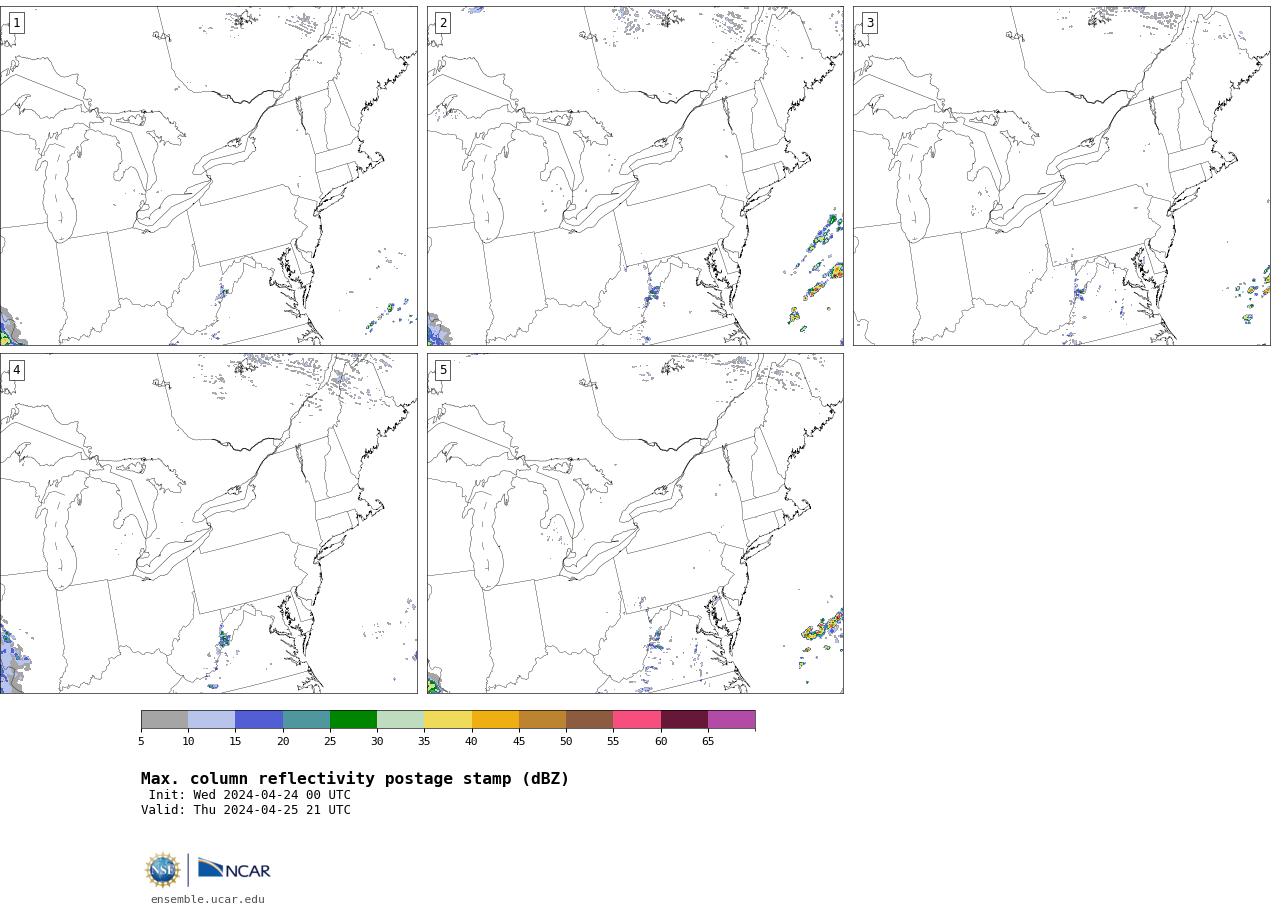This screenshot has height=910, width=1280.
Task: Click the colorbar label 35
Action: (424, 741)
